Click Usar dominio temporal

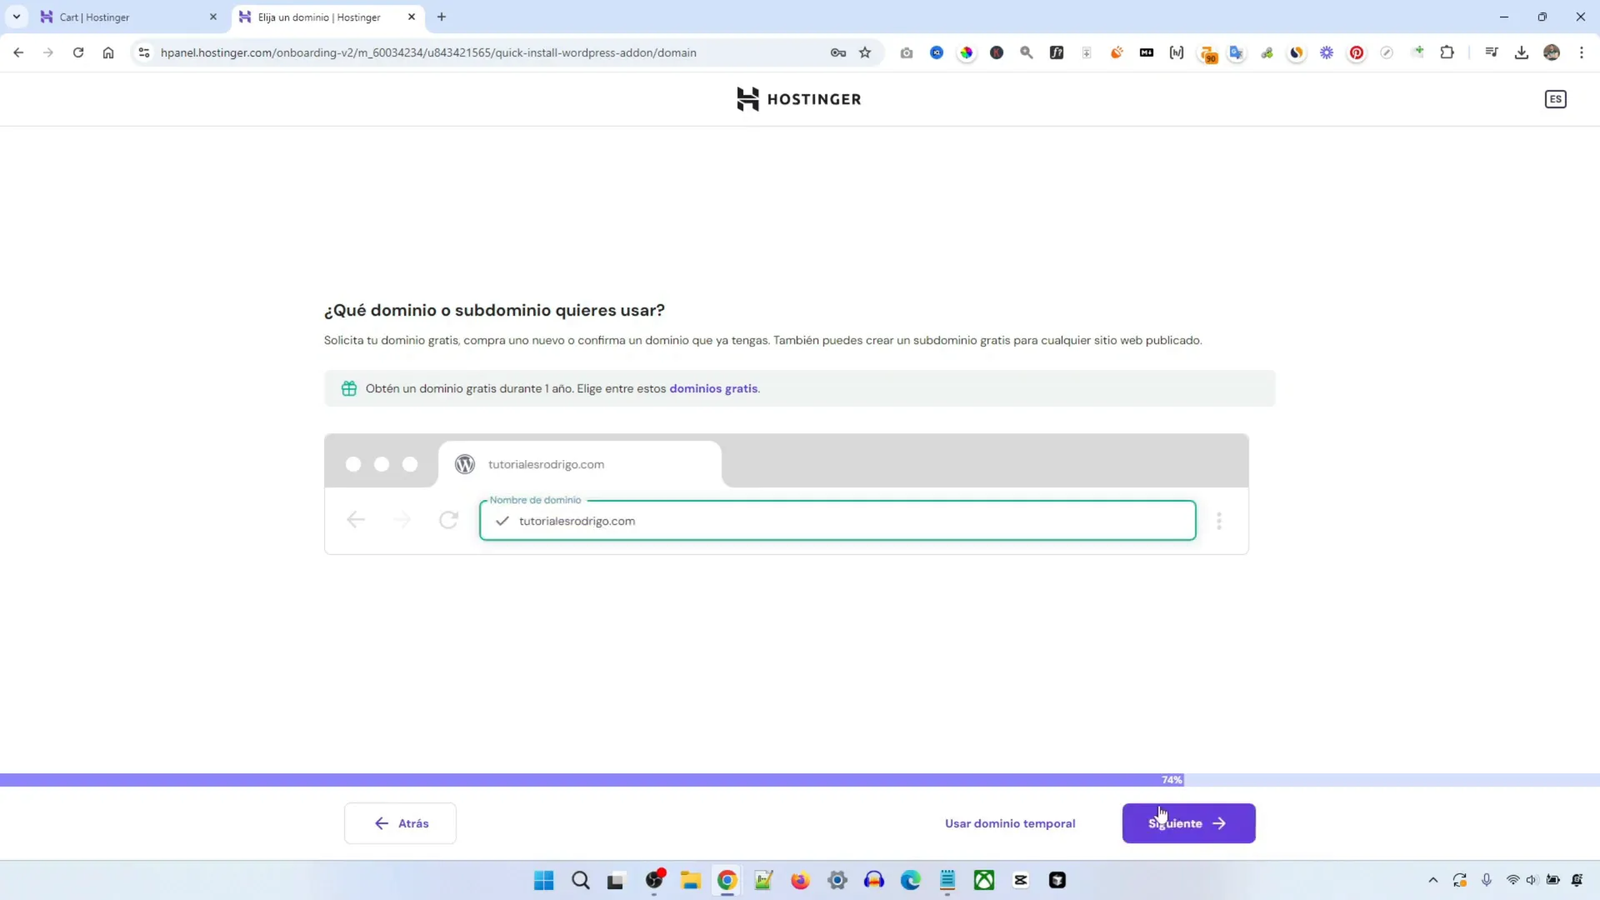click(1010, 822)
